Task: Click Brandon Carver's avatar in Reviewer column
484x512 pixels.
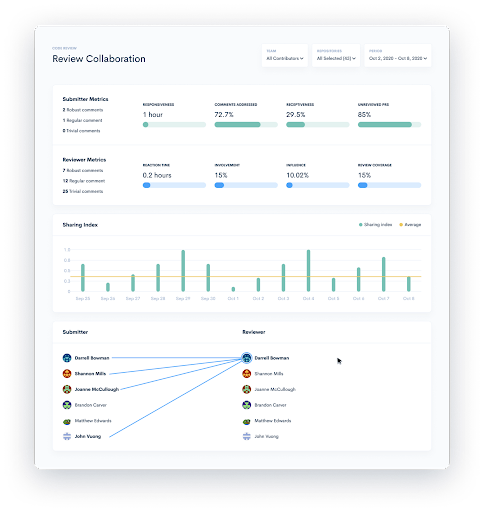Action: point(247,405)
